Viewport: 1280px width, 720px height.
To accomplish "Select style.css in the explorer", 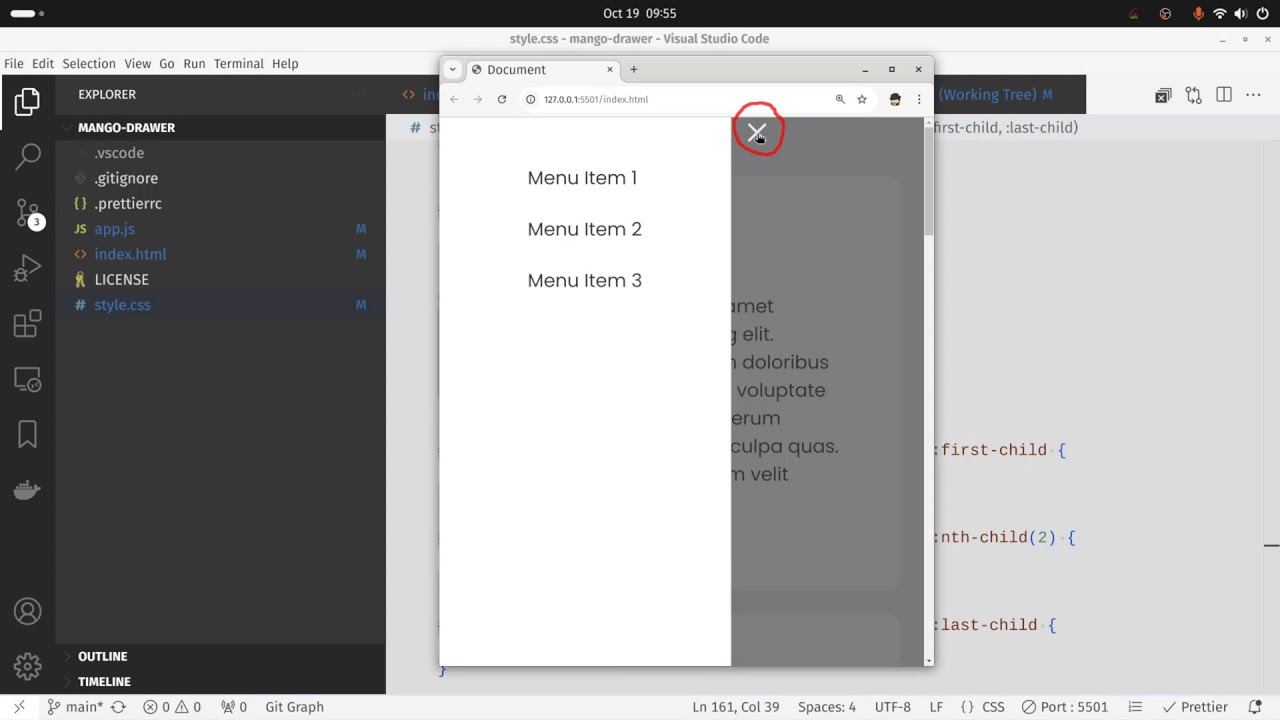I will click(x=220, y=305).
